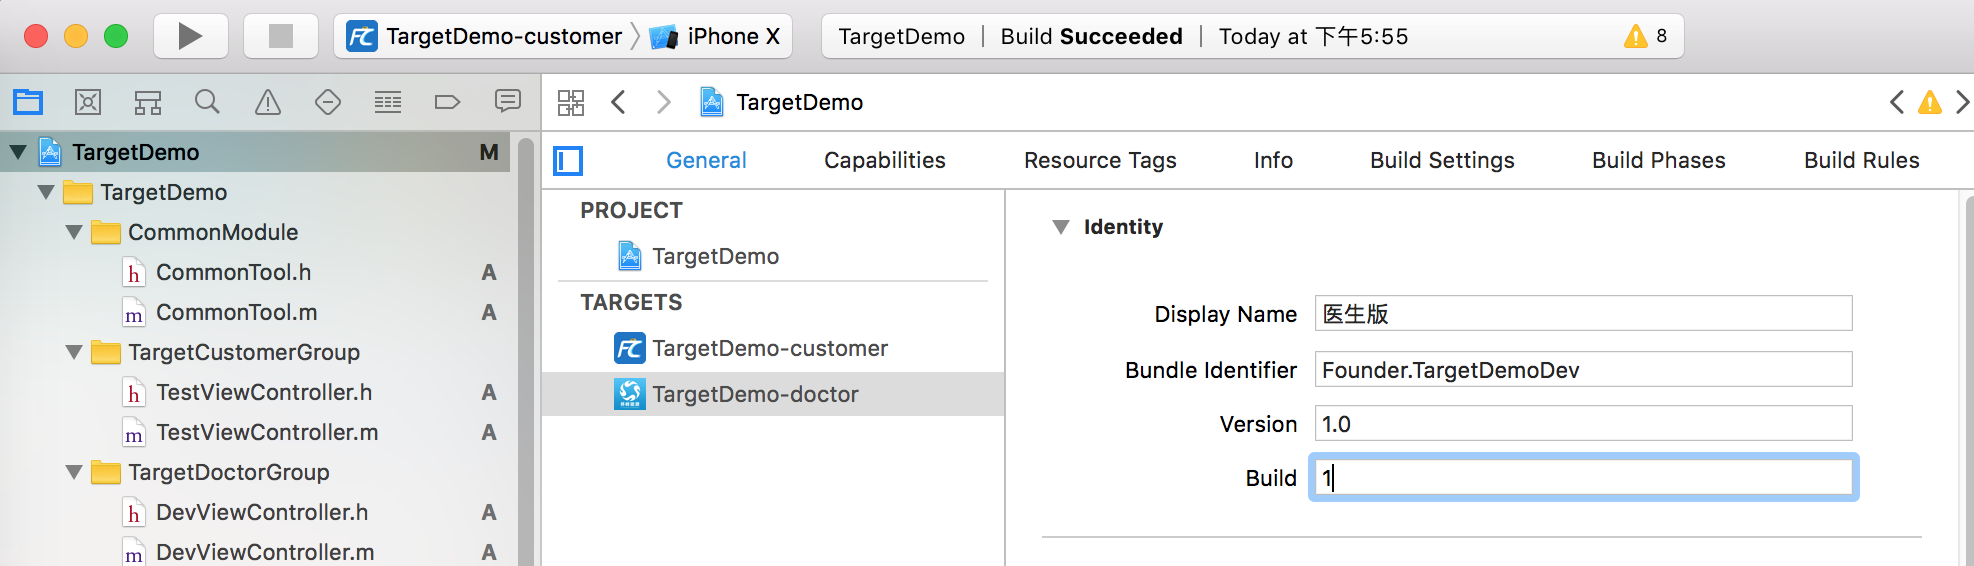Select DevViewController.h file

(260, 512)
